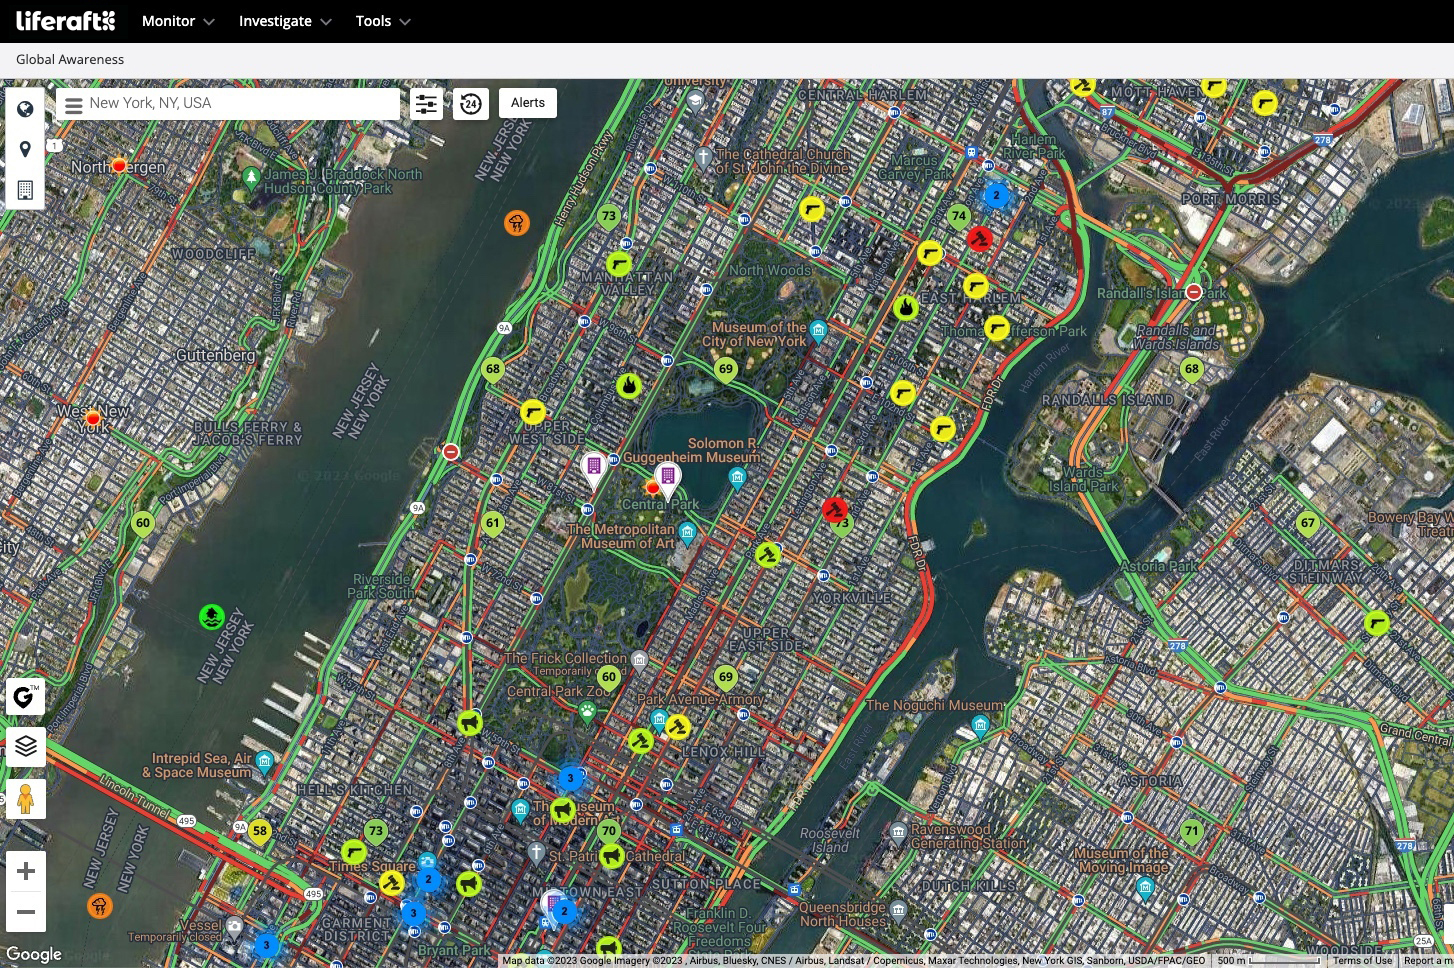Select the sun marker on North Bergen
The height and width of the screenshot is (969, 1454).
point(119,165)
